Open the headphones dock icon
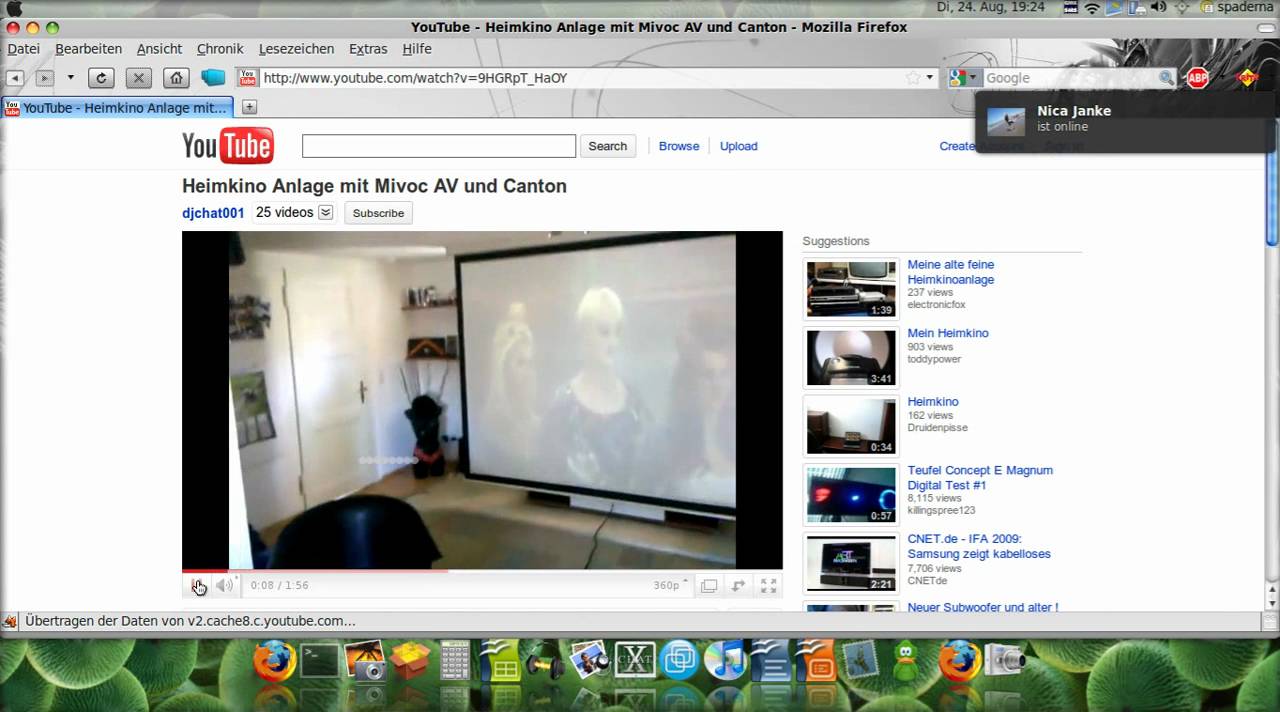1280x712 pixels. point(545,661)
